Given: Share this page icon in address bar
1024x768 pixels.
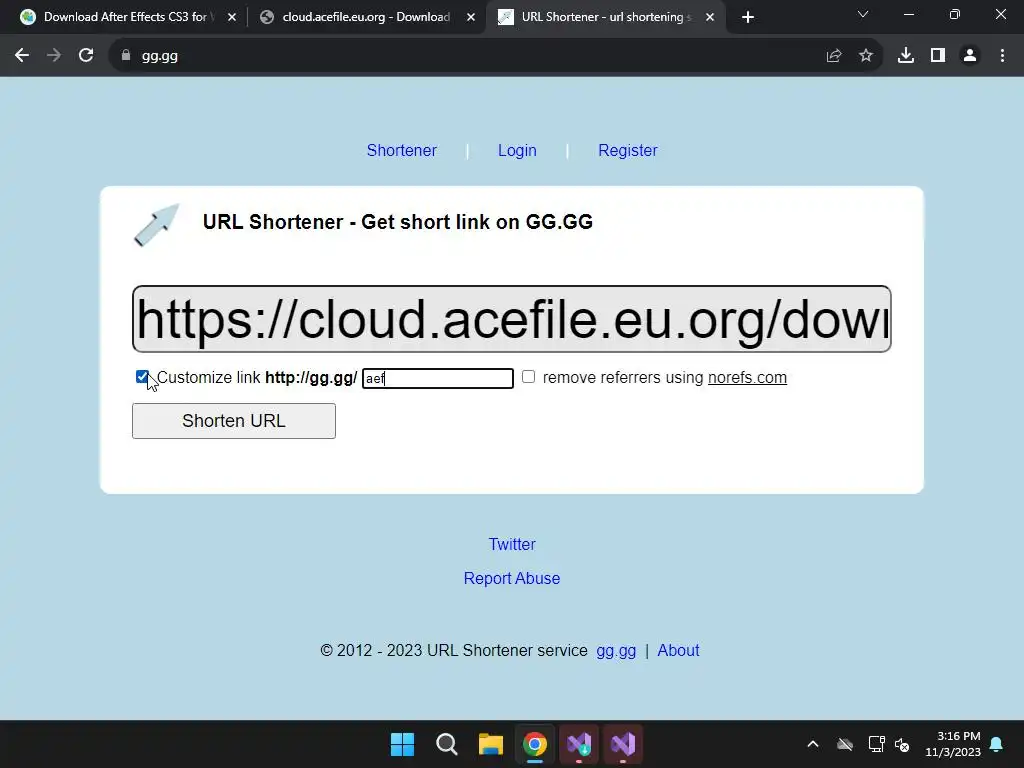Looking at the screenshot, I should [833, 56].
